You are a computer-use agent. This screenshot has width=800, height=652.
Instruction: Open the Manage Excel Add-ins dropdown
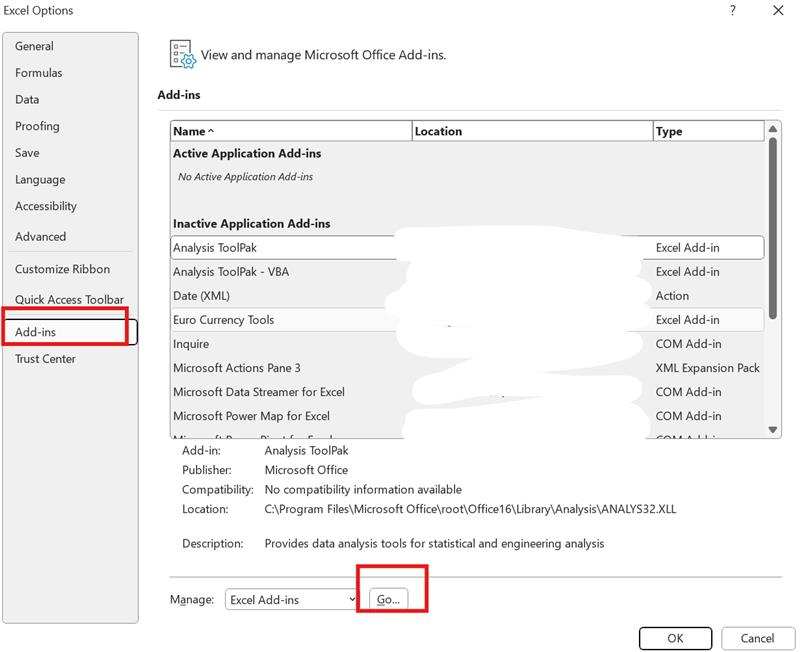(291, 599)
